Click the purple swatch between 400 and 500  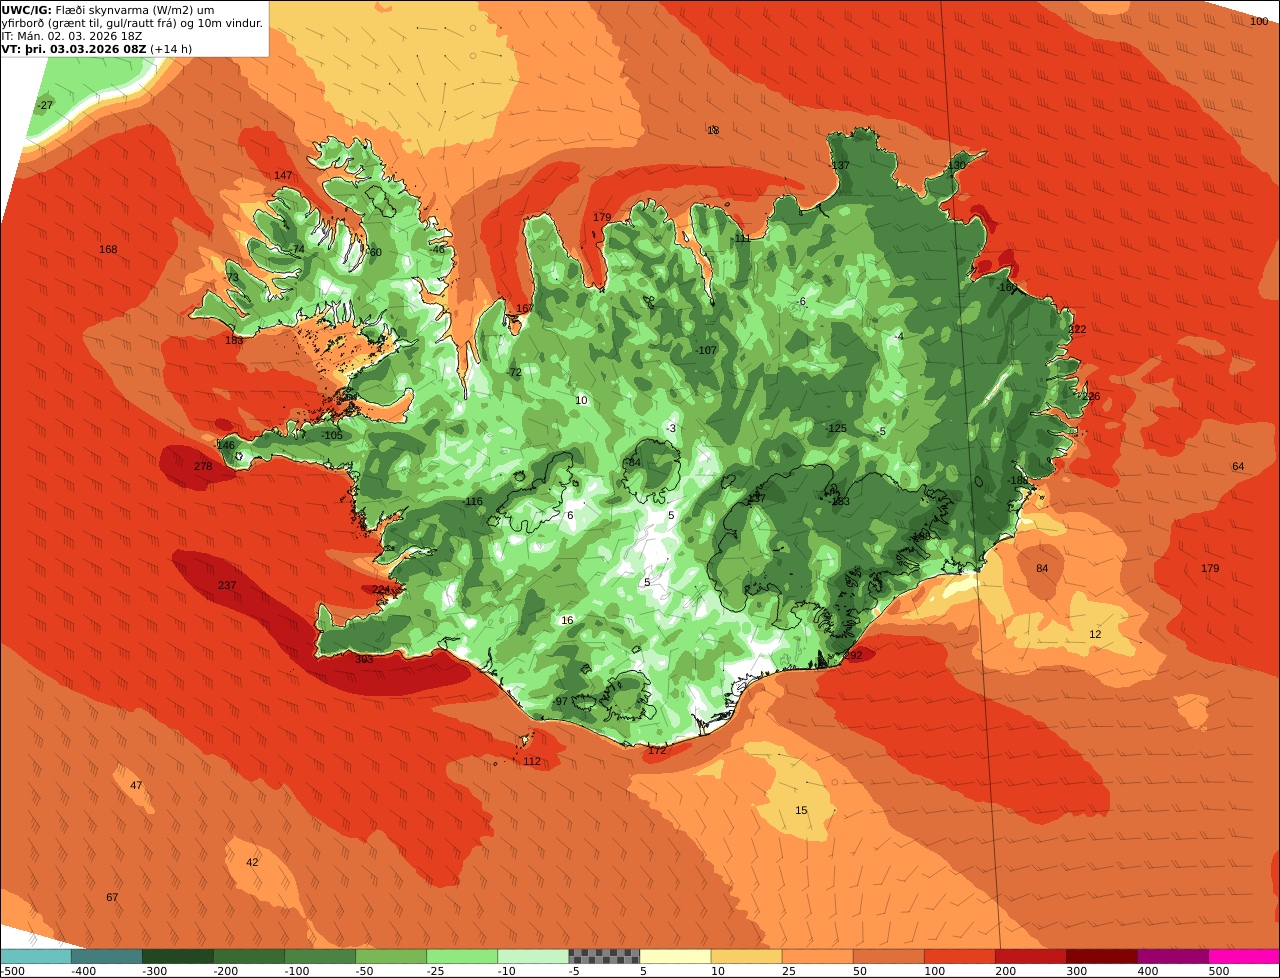coord(1173,956)
